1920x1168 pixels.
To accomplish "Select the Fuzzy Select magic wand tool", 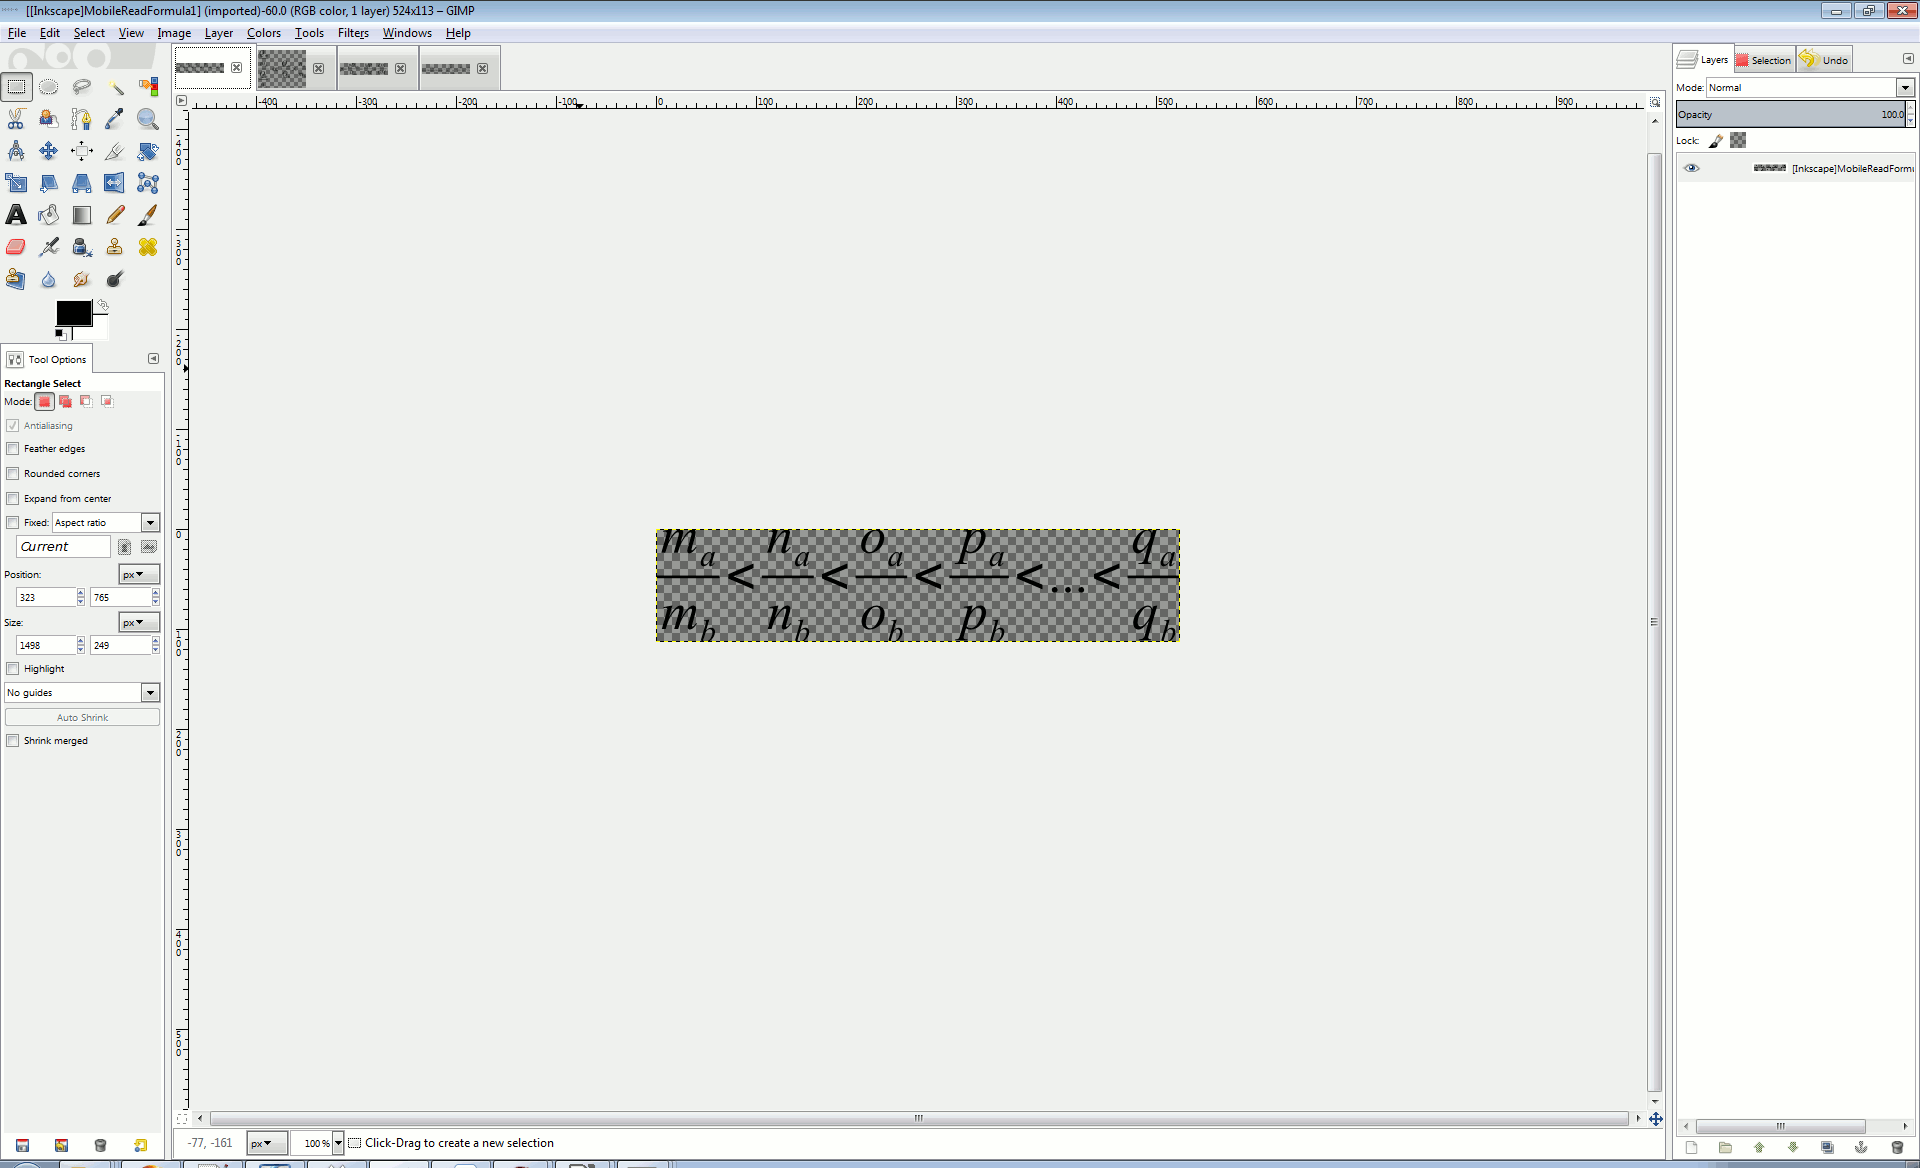I will (115, 87).
